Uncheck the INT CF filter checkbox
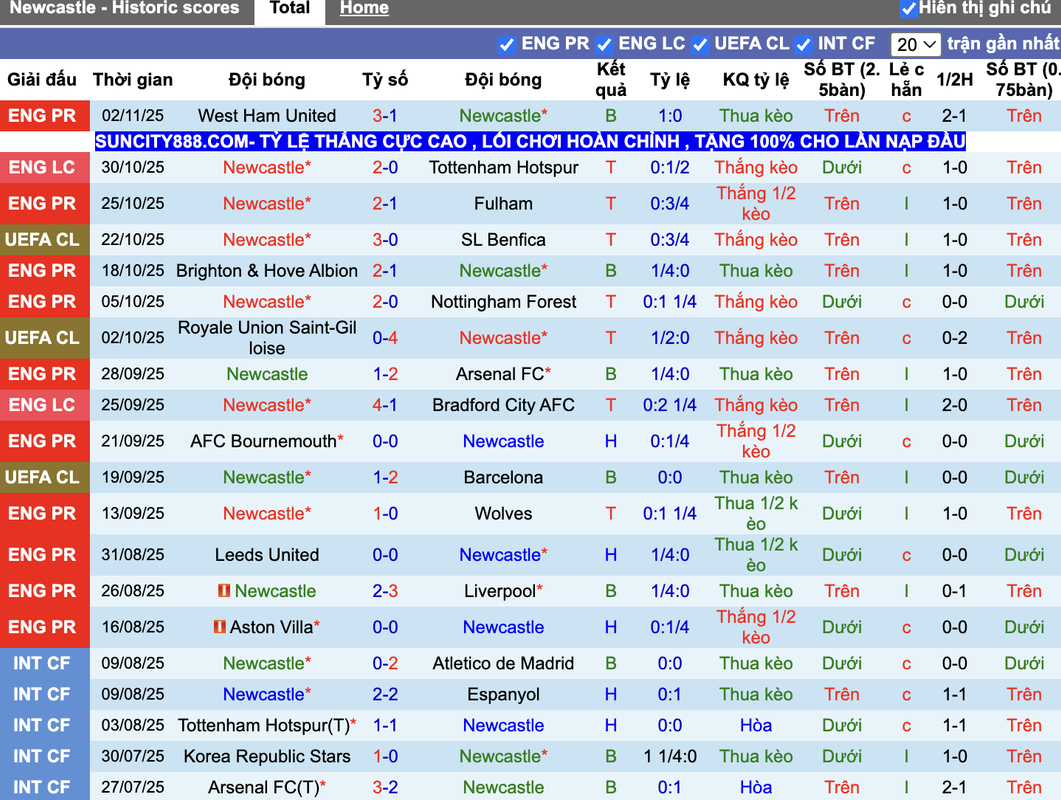Image resolution: width=1061 pixels, height=800 pixels. tap(803, 45)
